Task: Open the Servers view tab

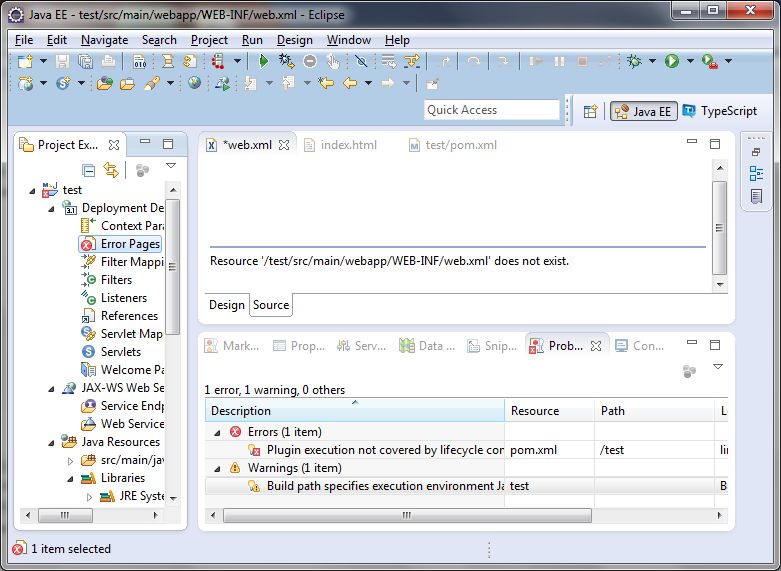Action: tap(362, 345)
